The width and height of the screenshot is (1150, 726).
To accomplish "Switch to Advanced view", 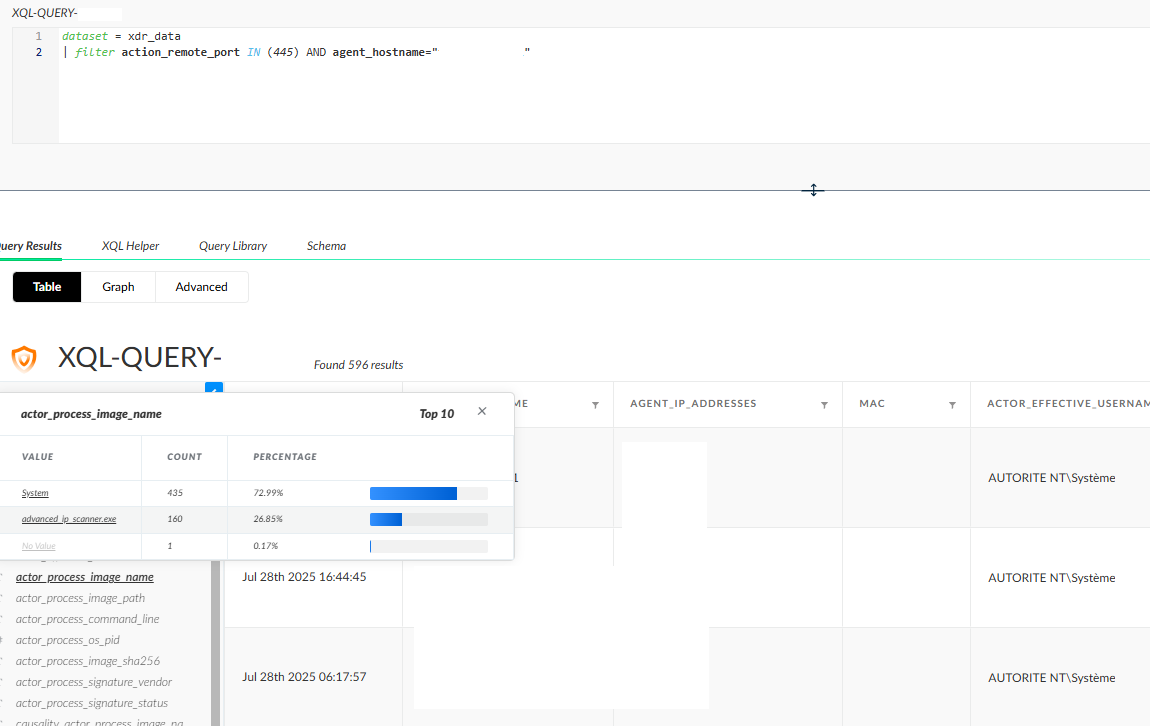I will 201,287.
